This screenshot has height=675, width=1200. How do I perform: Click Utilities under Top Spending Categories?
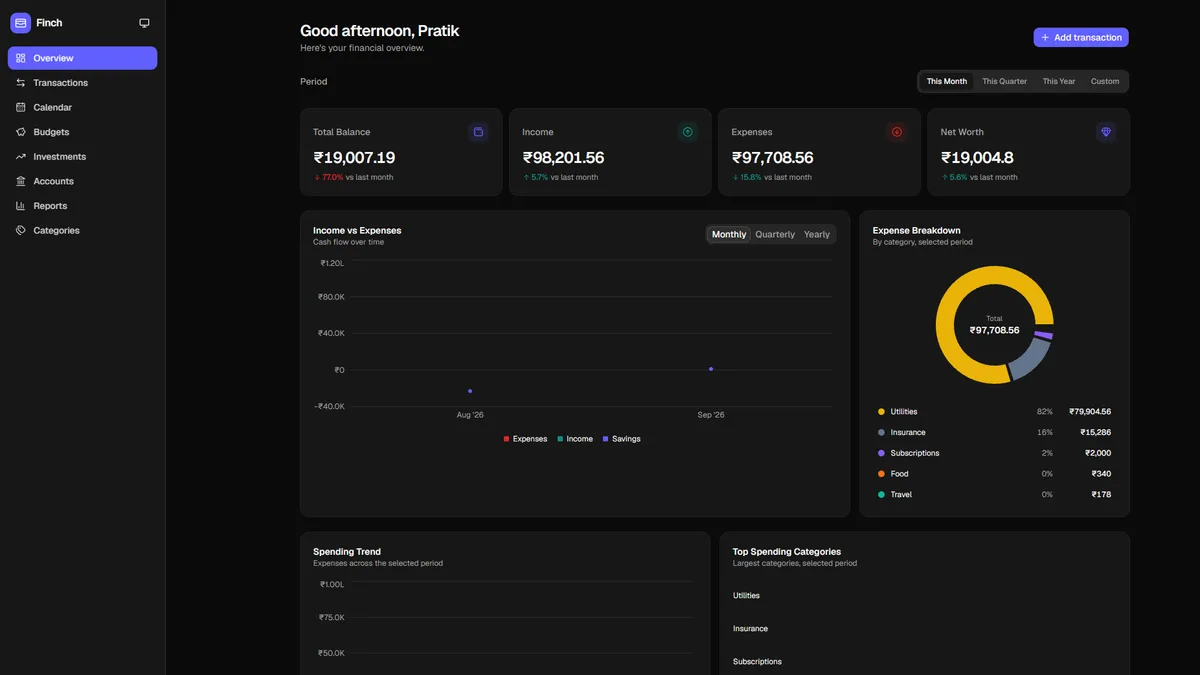click(x=746, y=596)
